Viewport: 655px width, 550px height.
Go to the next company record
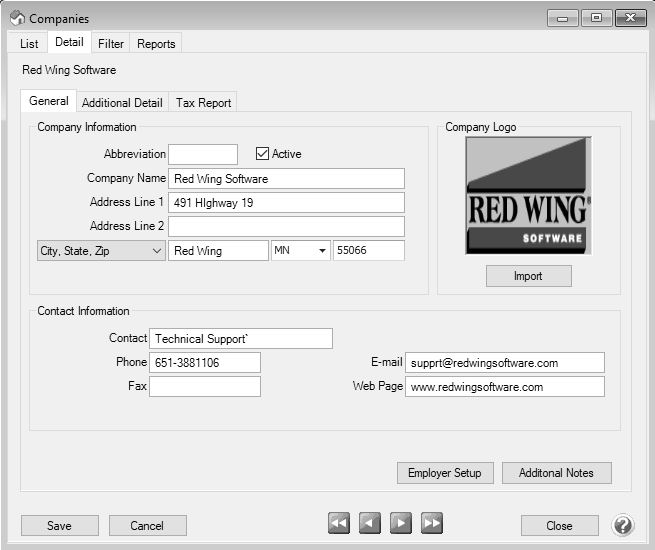click(401, 523)
